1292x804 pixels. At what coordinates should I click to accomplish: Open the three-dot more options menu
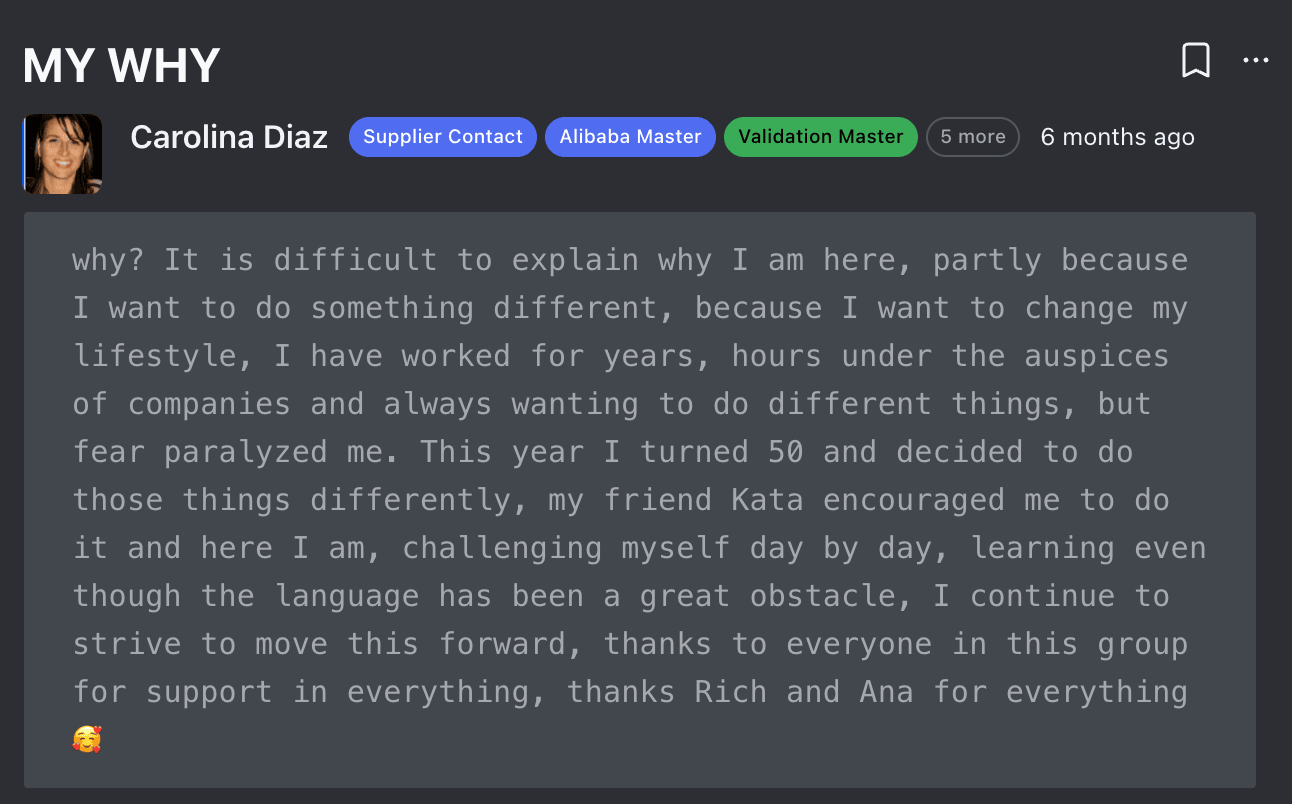(1256, 60)
